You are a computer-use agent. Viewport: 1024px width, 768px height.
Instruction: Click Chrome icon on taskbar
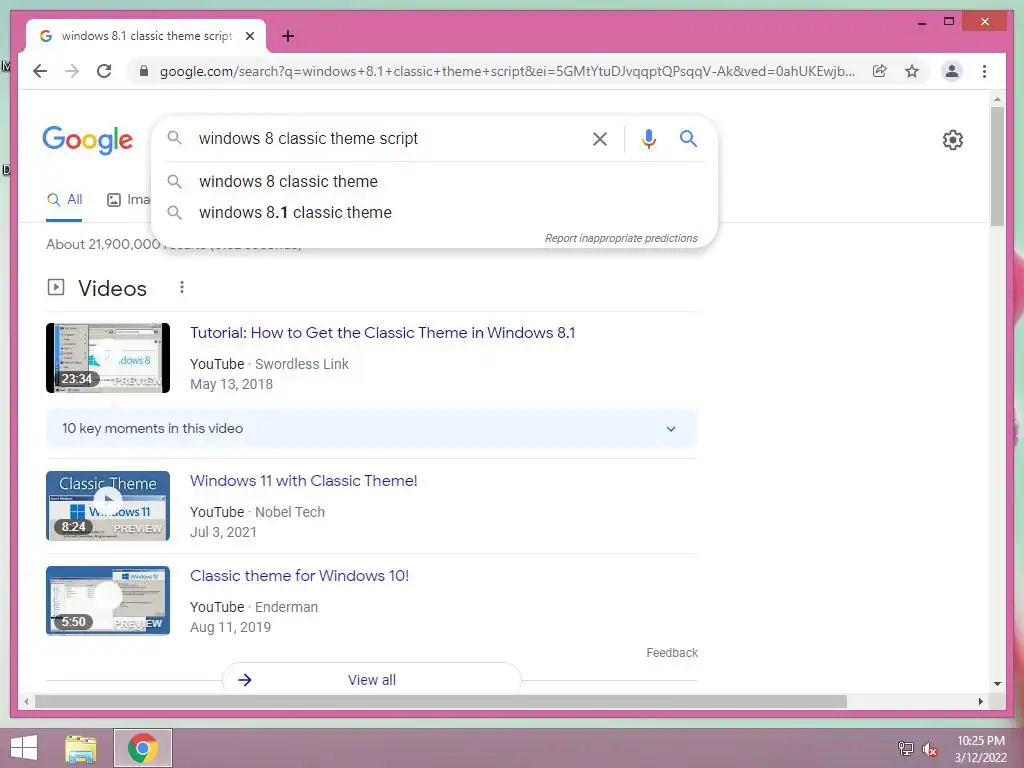tap(143, 748)
